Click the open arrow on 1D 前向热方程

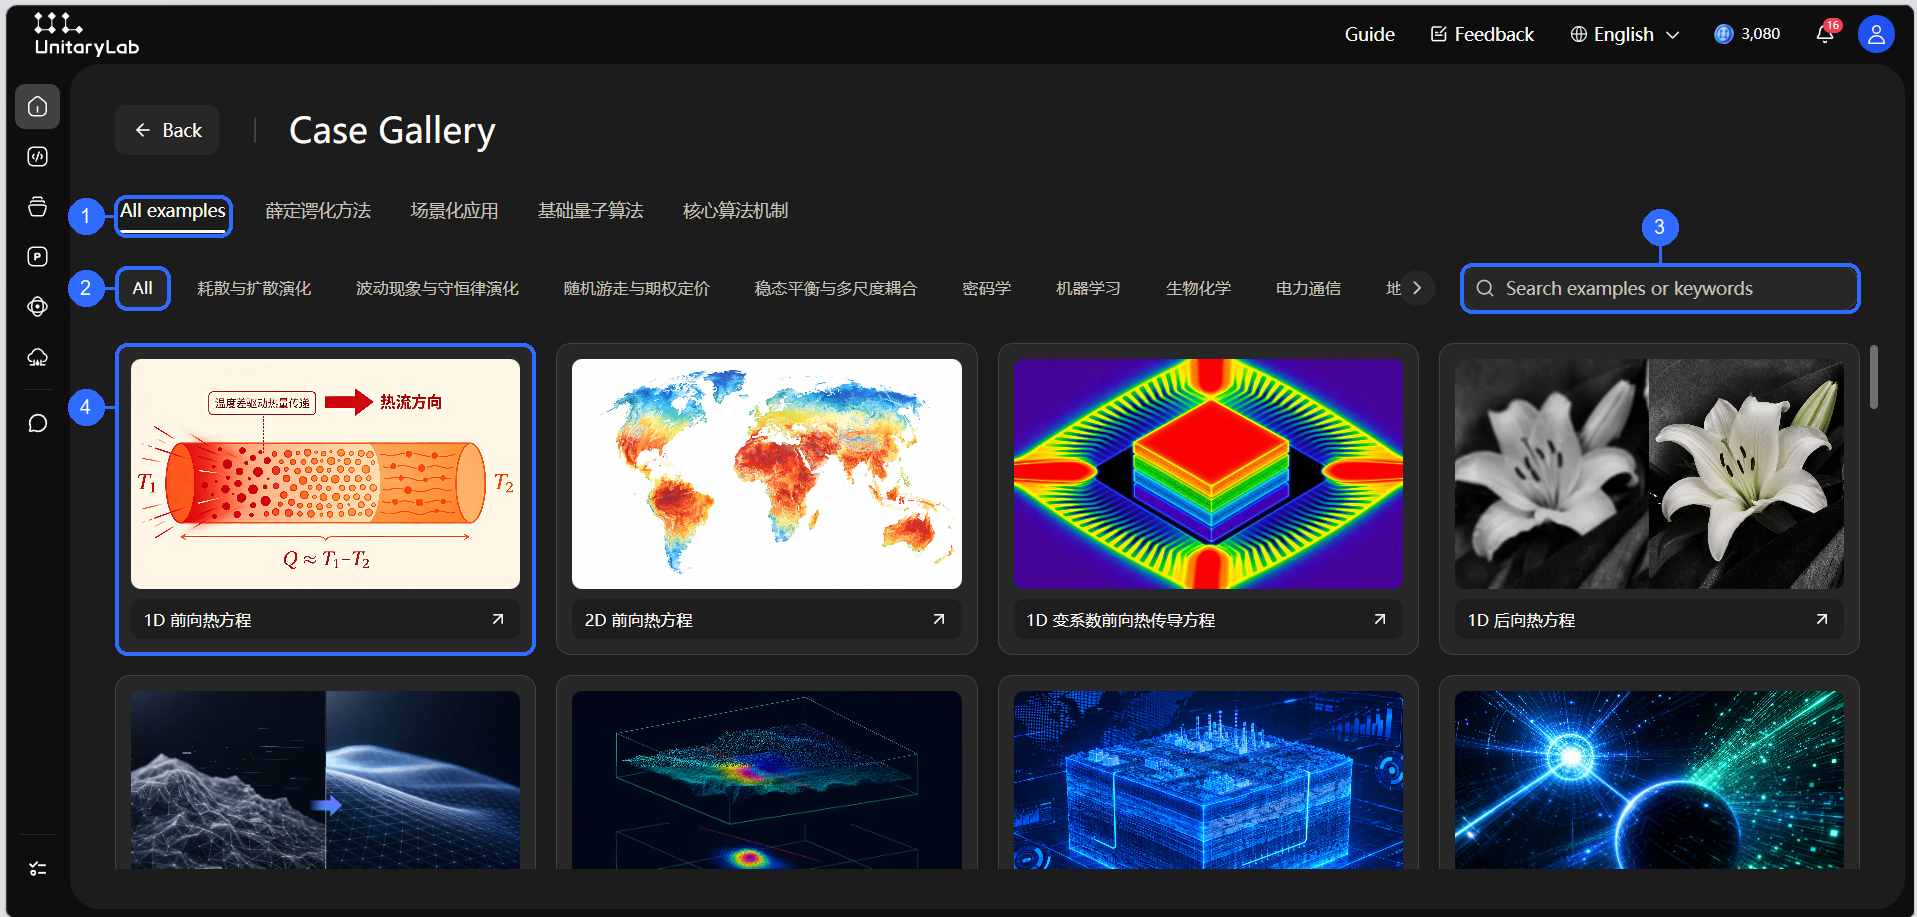498,620
